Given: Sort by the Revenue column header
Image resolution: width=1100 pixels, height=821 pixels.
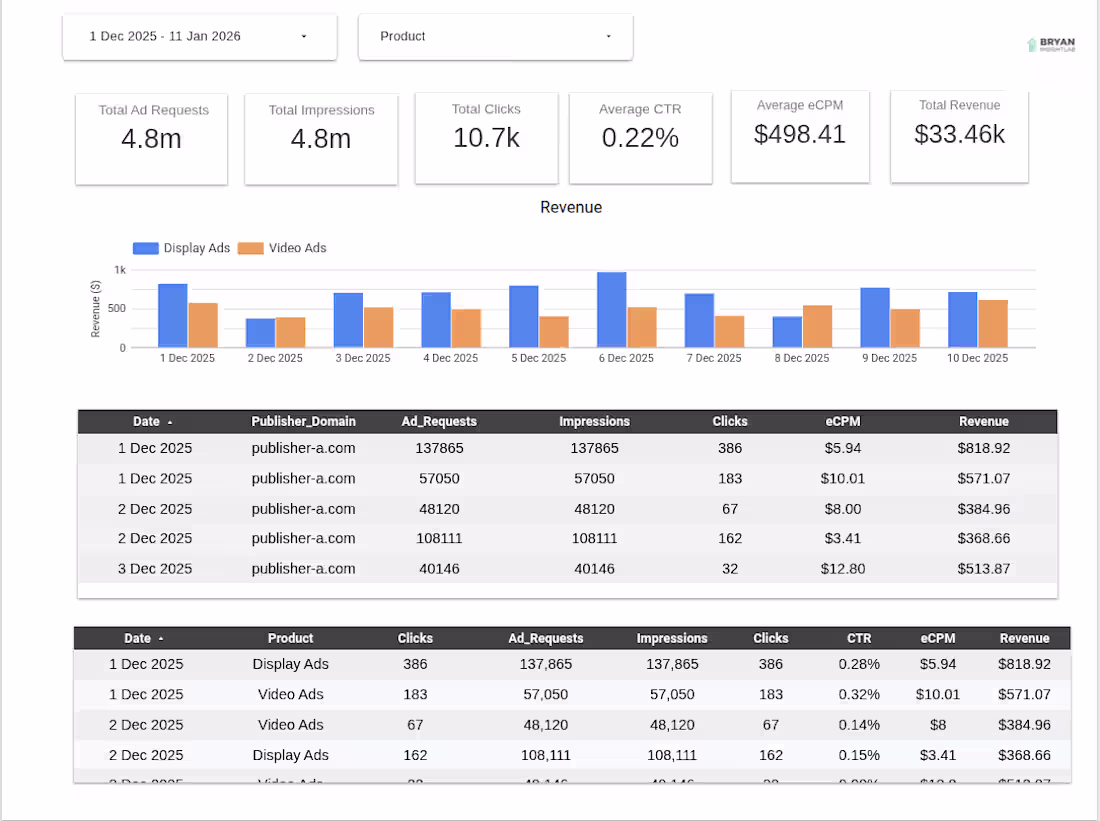Looking at the screenshot, I should click(x=983, y=421).
